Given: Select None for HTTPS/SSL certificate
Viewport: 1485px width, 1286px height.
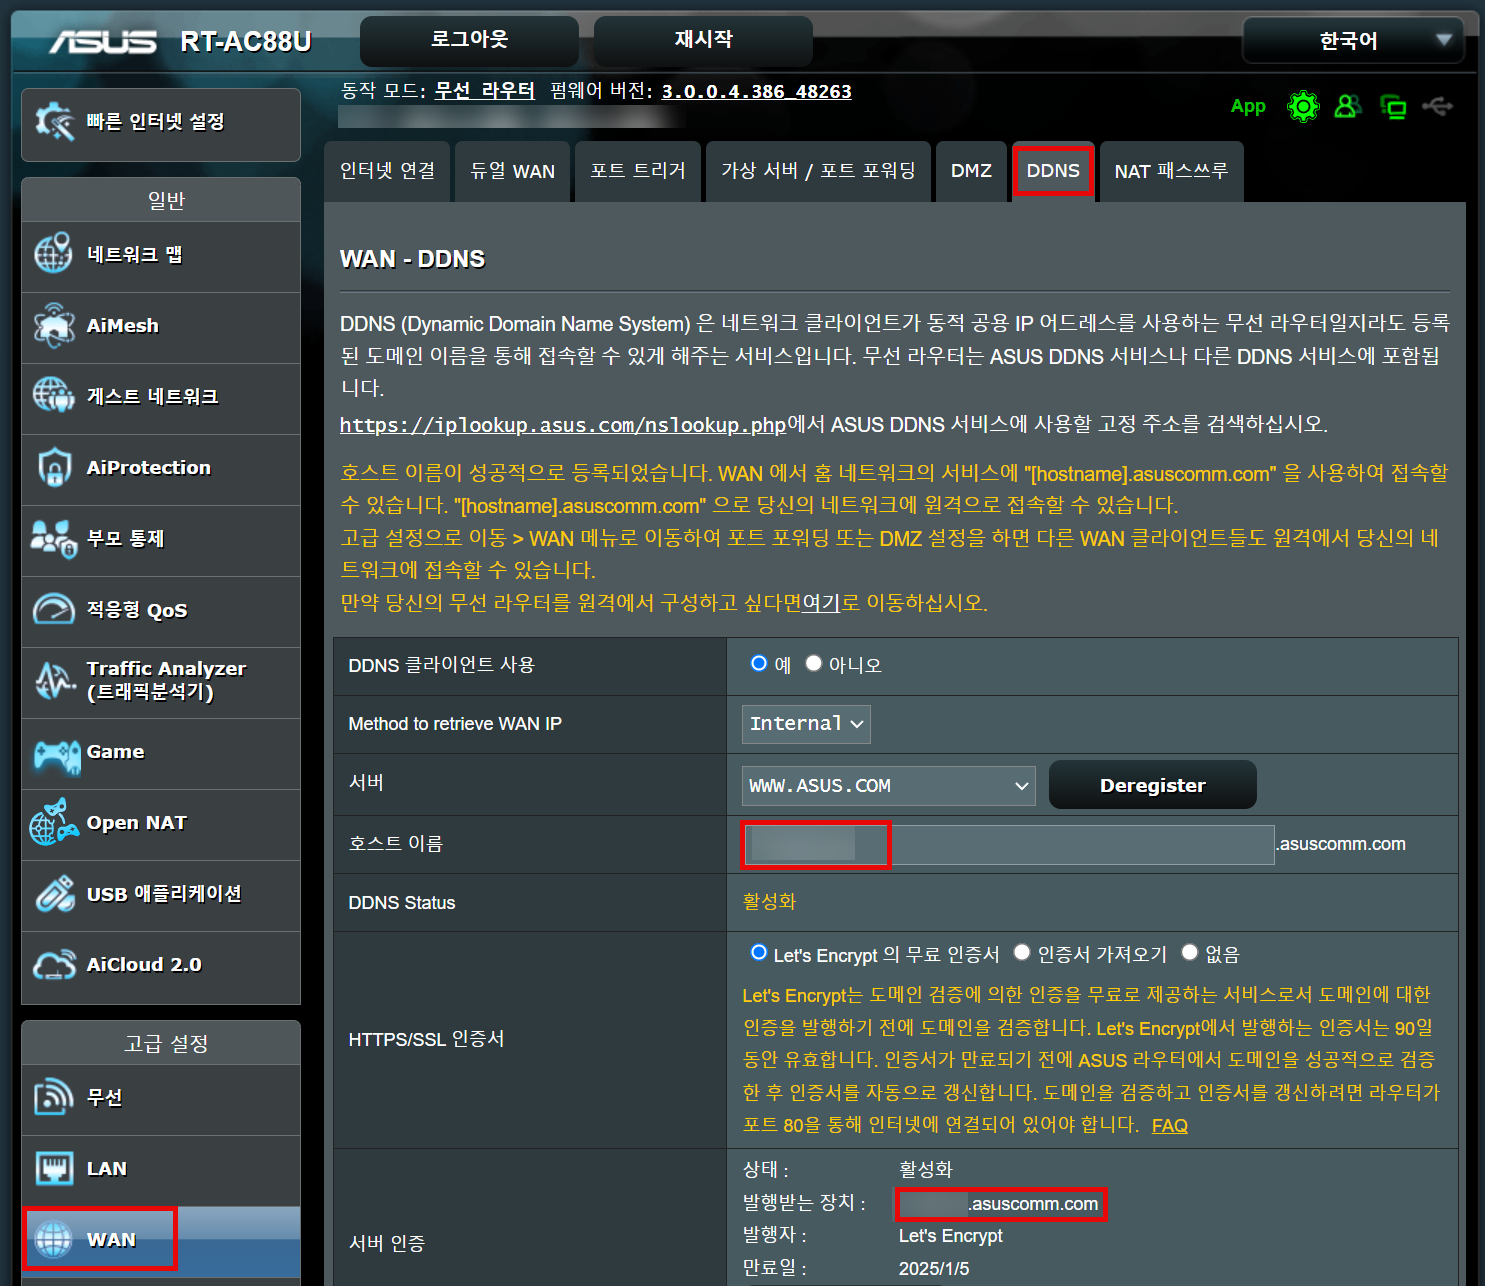Looking at the screenshot, I should 1190,952.
